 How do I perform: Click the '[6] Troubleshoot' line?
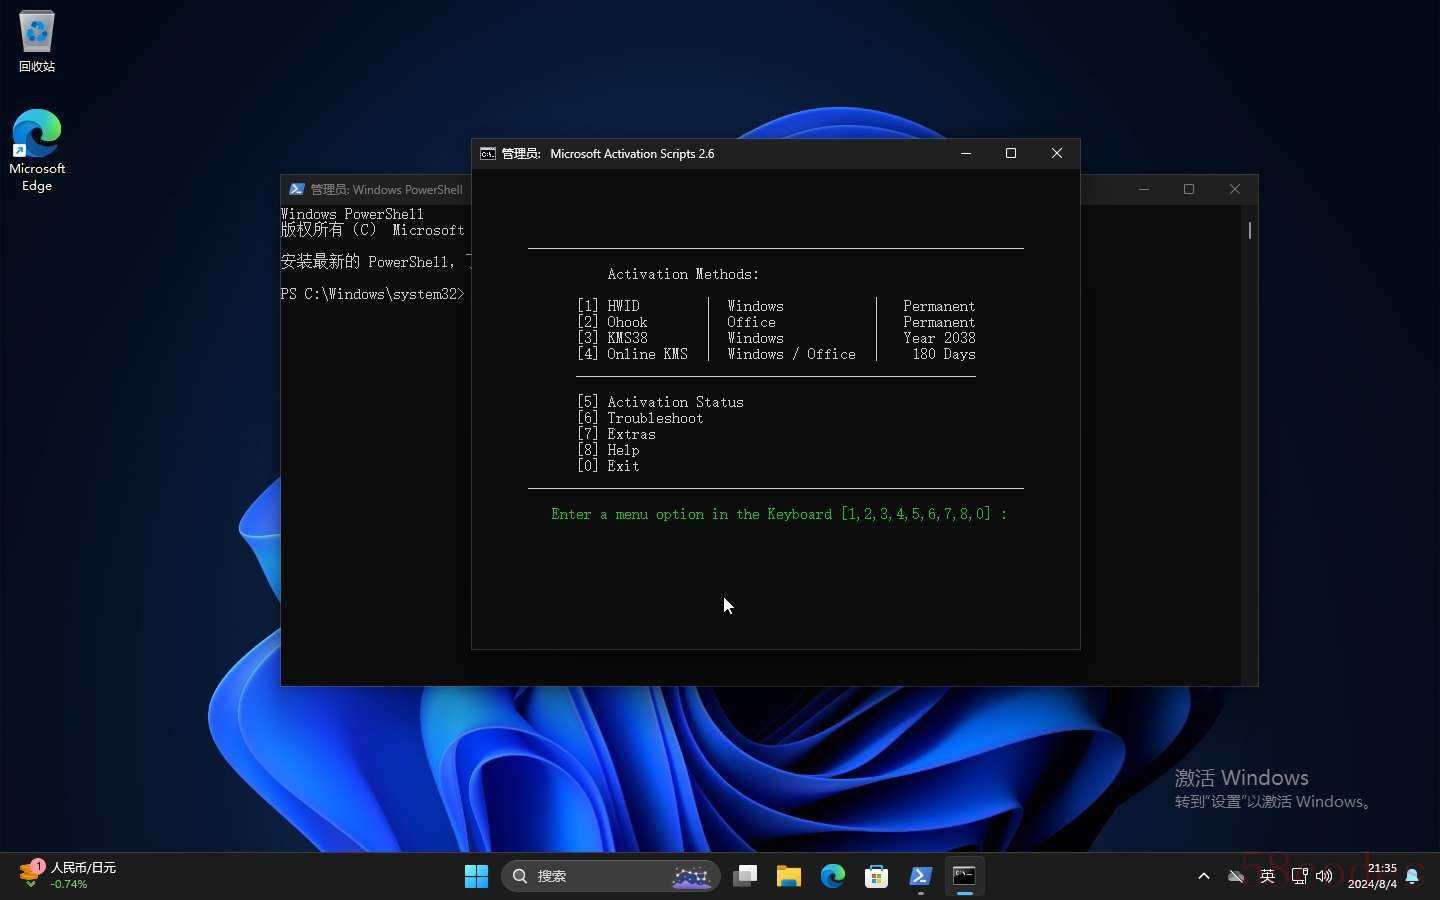coord(640,418)
